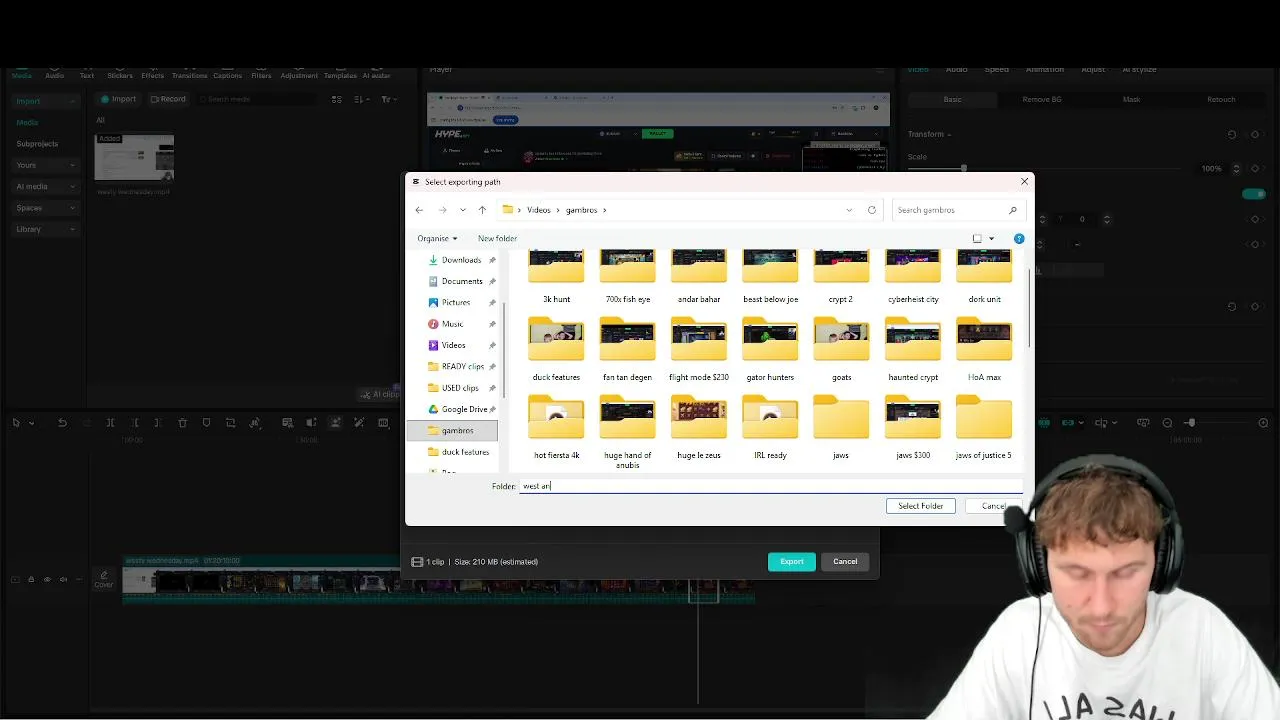Expand the AI media section

click(x=45, y=186)
